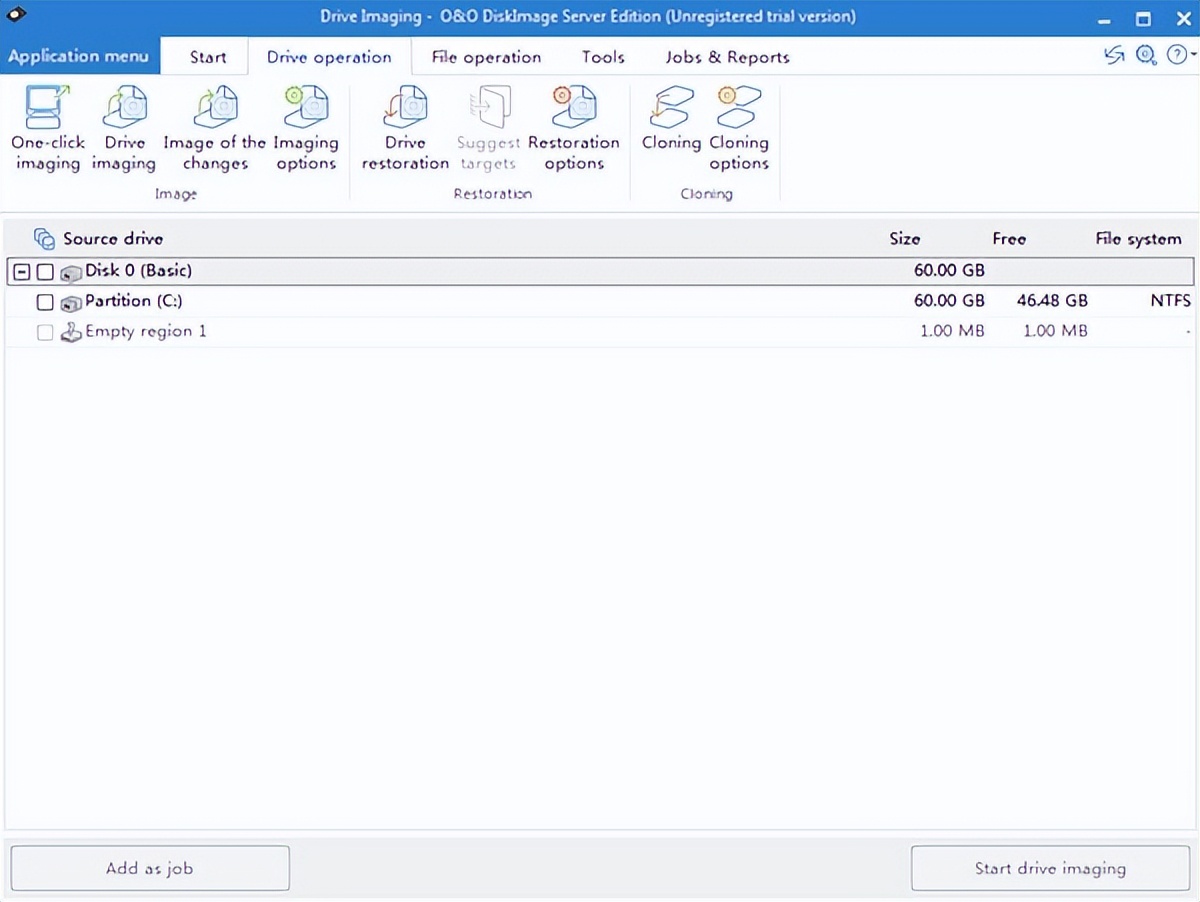The height and width of the screenshot is (902, 1200).
Task: Switch to the File operation tab
Action: pyautogui.click(x=486, y=57)
